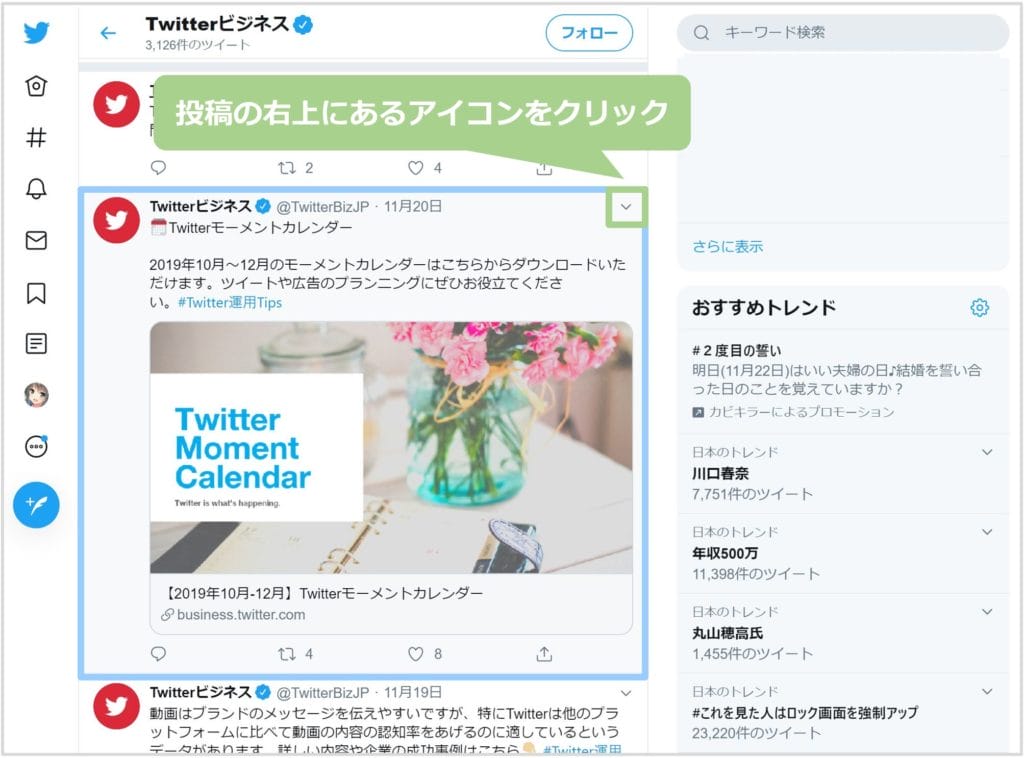Expand the highlighted chevron on November 20 tweet
1024x758 pixels.
(x=626, y=207)
